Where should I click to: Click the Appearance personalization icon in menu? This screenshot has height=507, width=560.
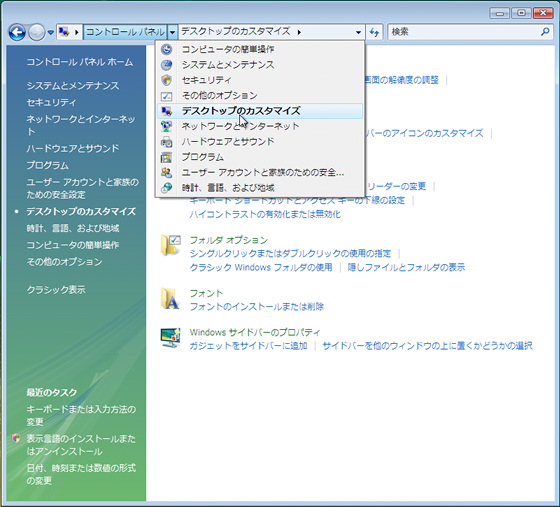[x=166, y=111]
